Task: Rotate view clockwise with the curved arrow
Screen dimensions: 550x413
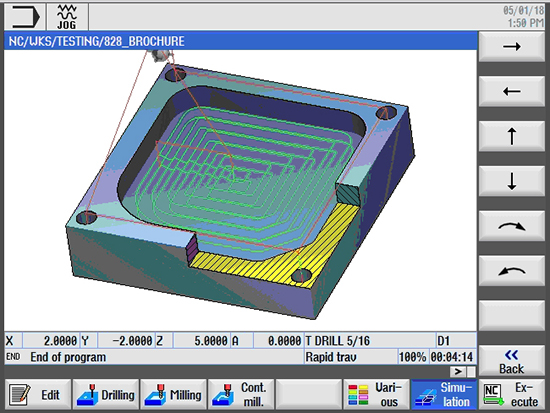Action: (511, 226)
